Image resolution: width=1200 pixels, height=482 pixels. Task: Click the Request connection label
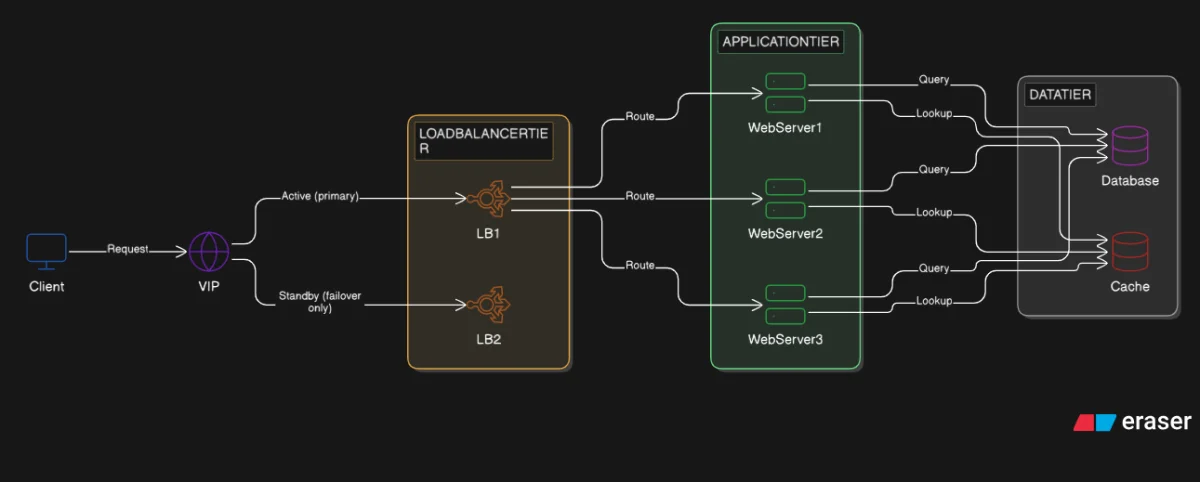(x=128, y=249)
